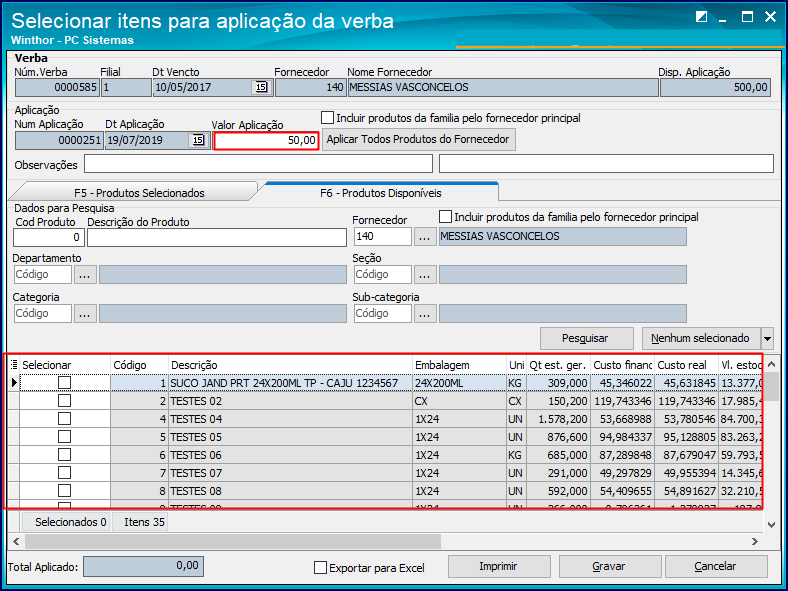The image size is (788, 591).
Task: Click the Total Aplicado value field
Action: pos(144,566)
